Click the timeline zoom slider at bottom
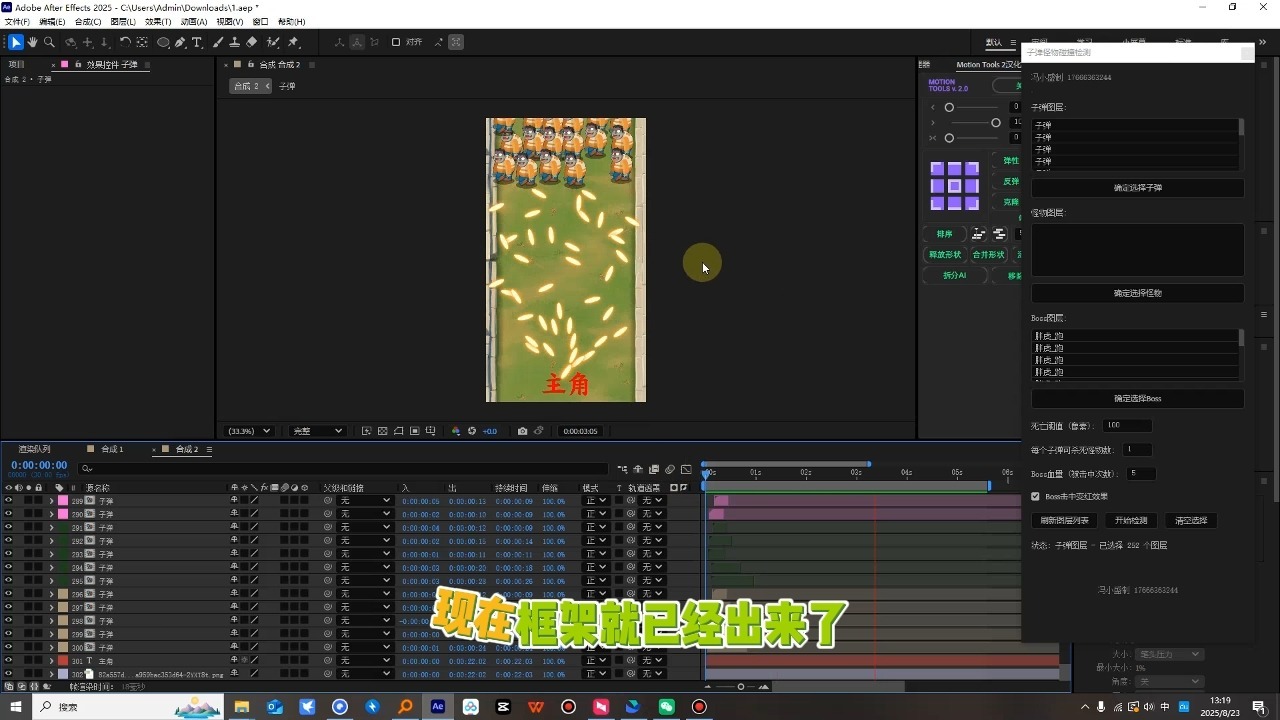Image resolution: width=1280 pixels, height=720 pixels. click(x=740, y=687)
